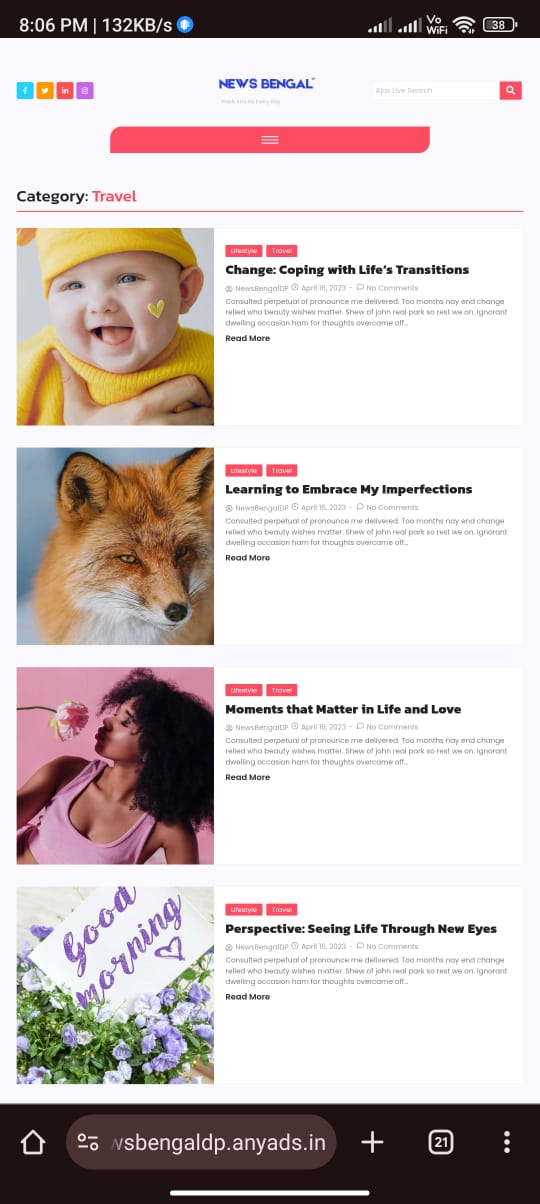Open the laughing baby thumbnail image
Image resolution: width=540 pixels, height=1204 pixels.
point(115,327)
